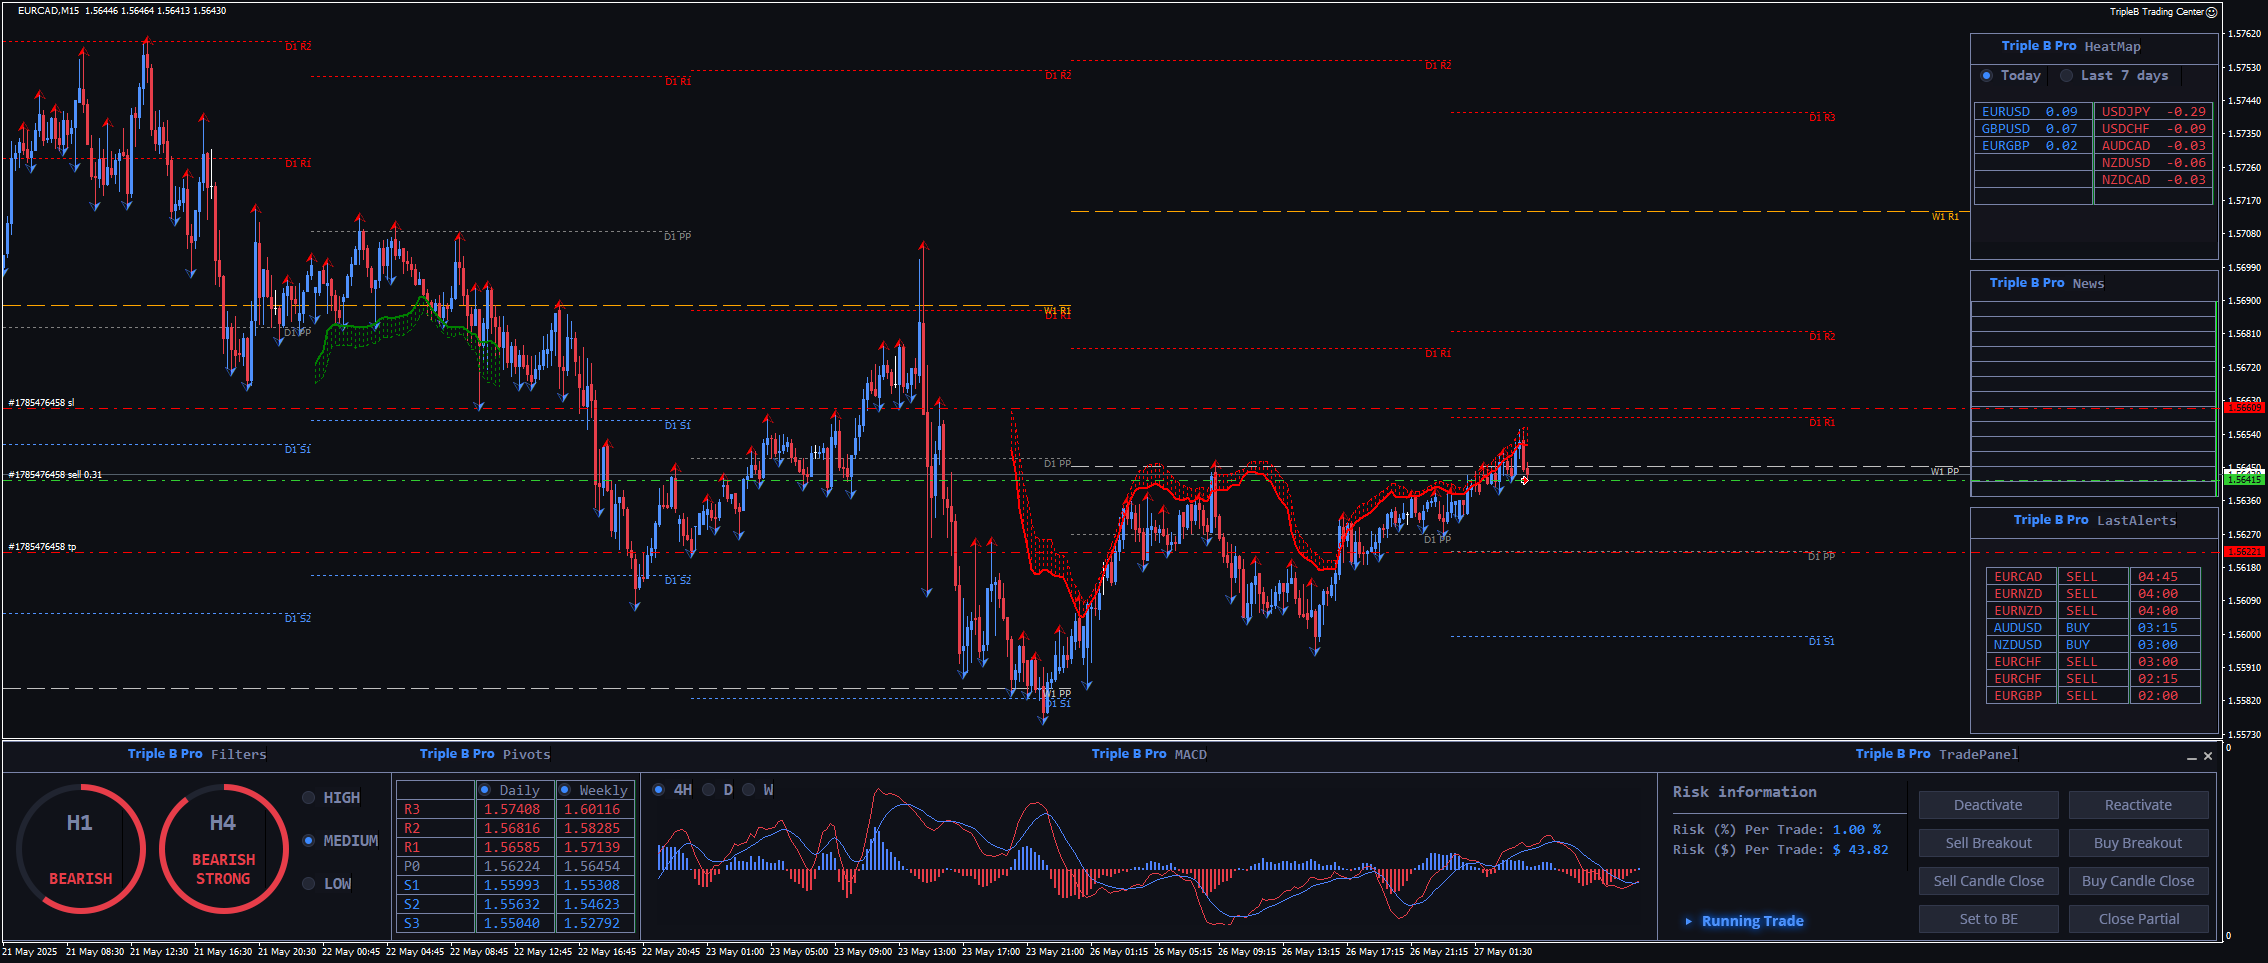
Task: Set filter strength to HIGH
Action: point(309,798)
